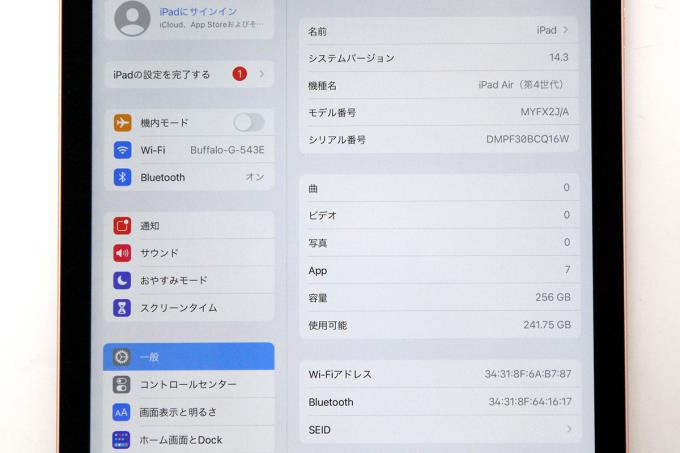Tap App count value 7
680x453 pixels.
[x=567, y=270]
